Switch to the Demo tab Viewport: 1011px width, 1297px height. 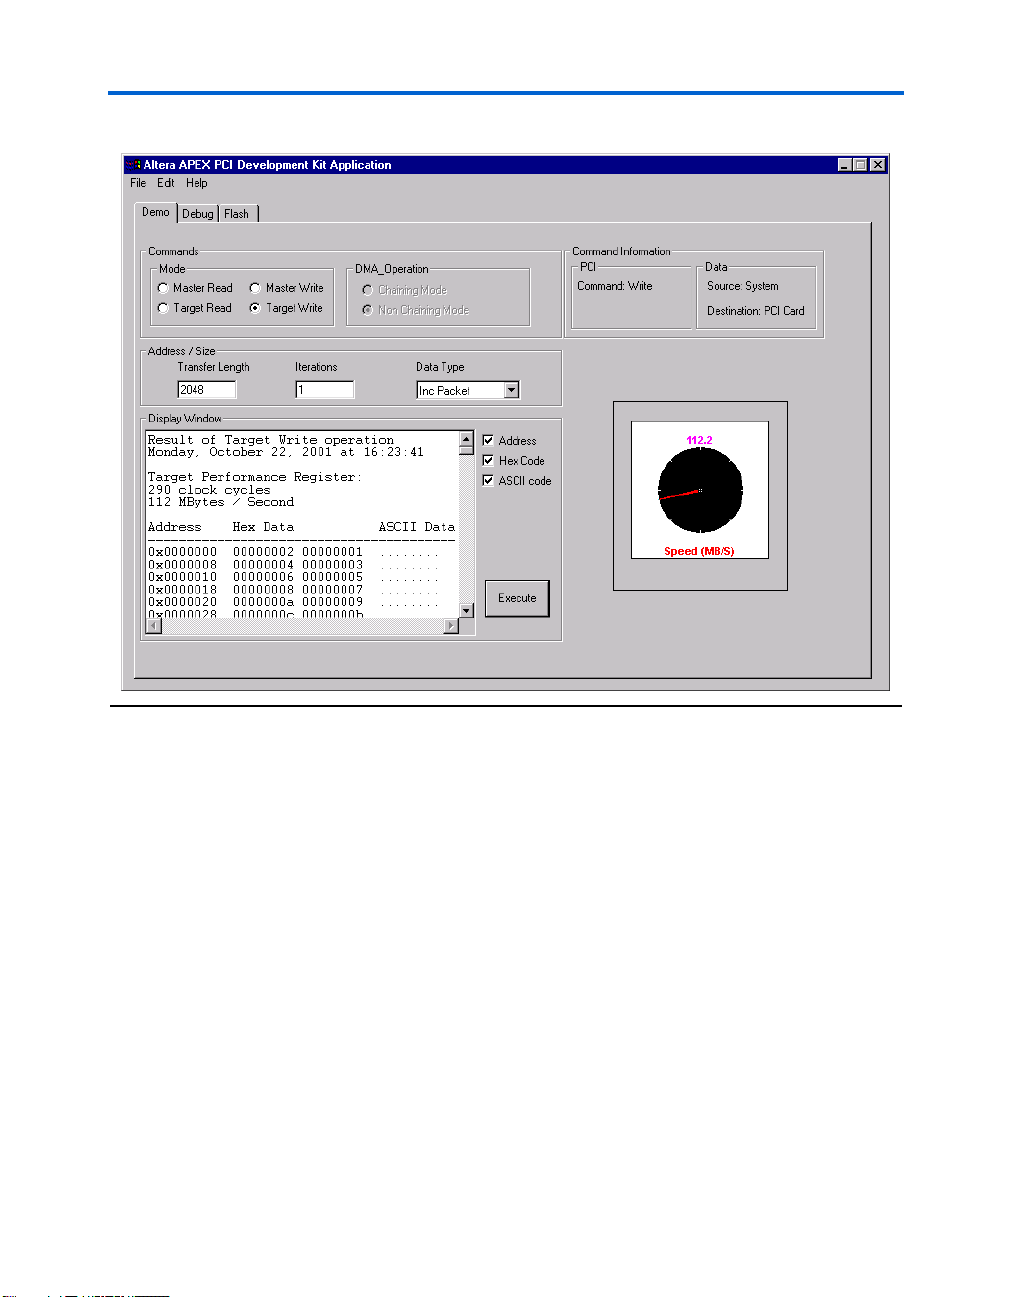click(156, 212)
